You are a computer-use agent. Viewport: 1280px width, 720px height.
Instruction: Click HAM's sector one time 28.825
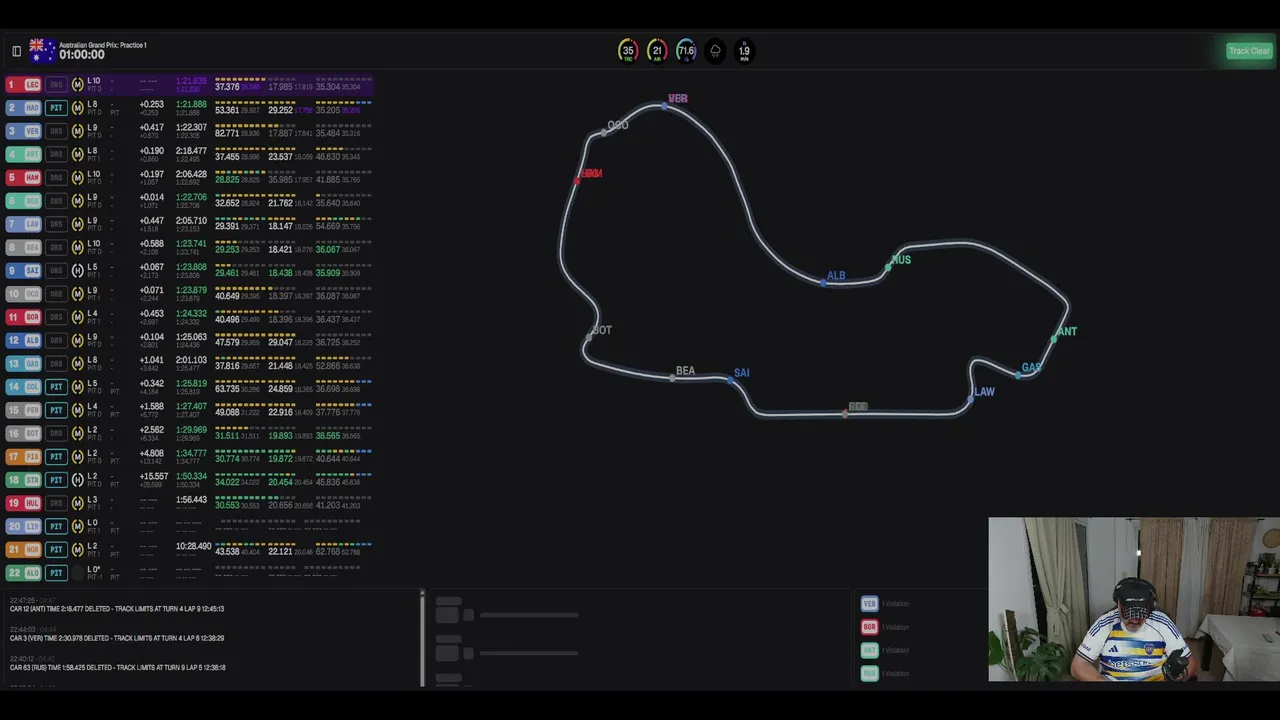tap(227, 180)
